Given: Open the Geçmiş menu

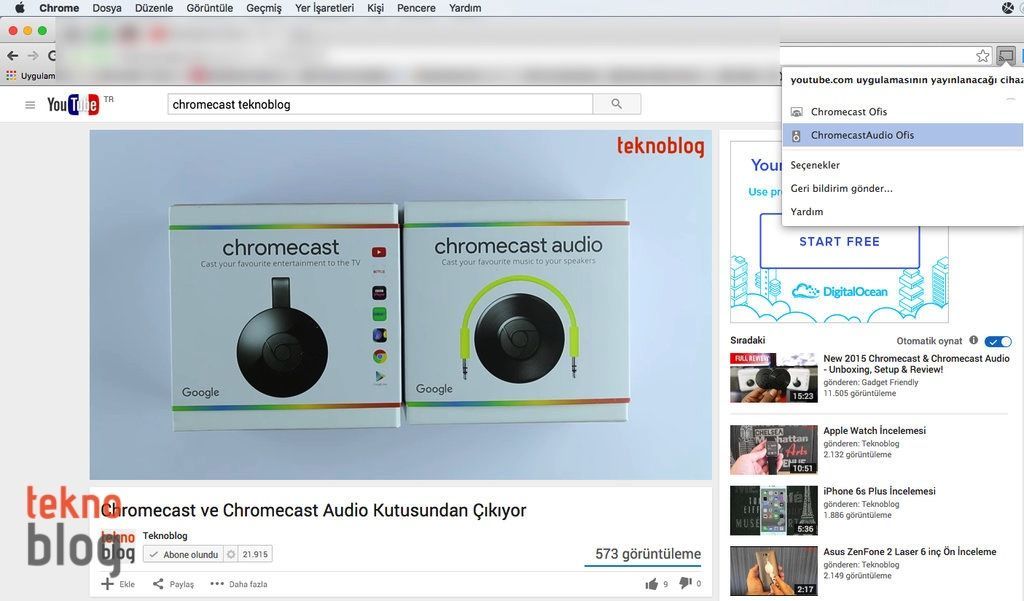Looking at the screenshot, I should (264, 8).
